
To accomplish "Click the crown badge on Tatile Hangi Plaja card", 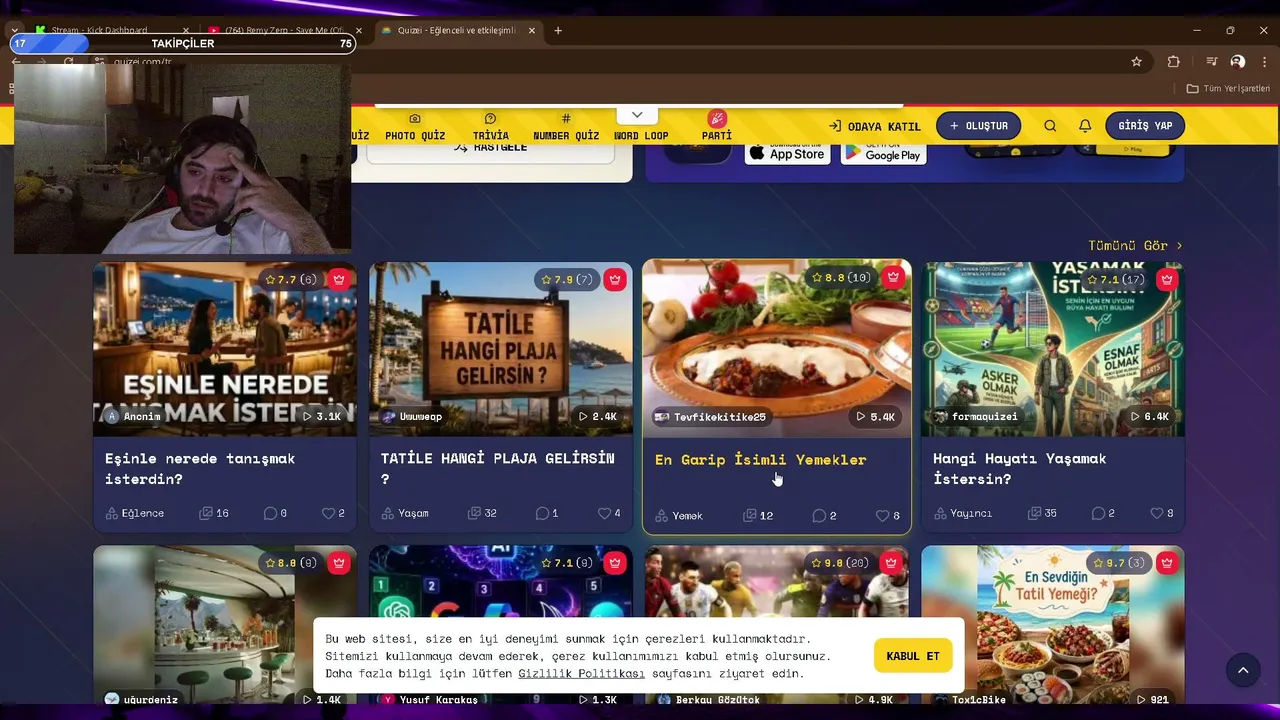I will point(615,280).
